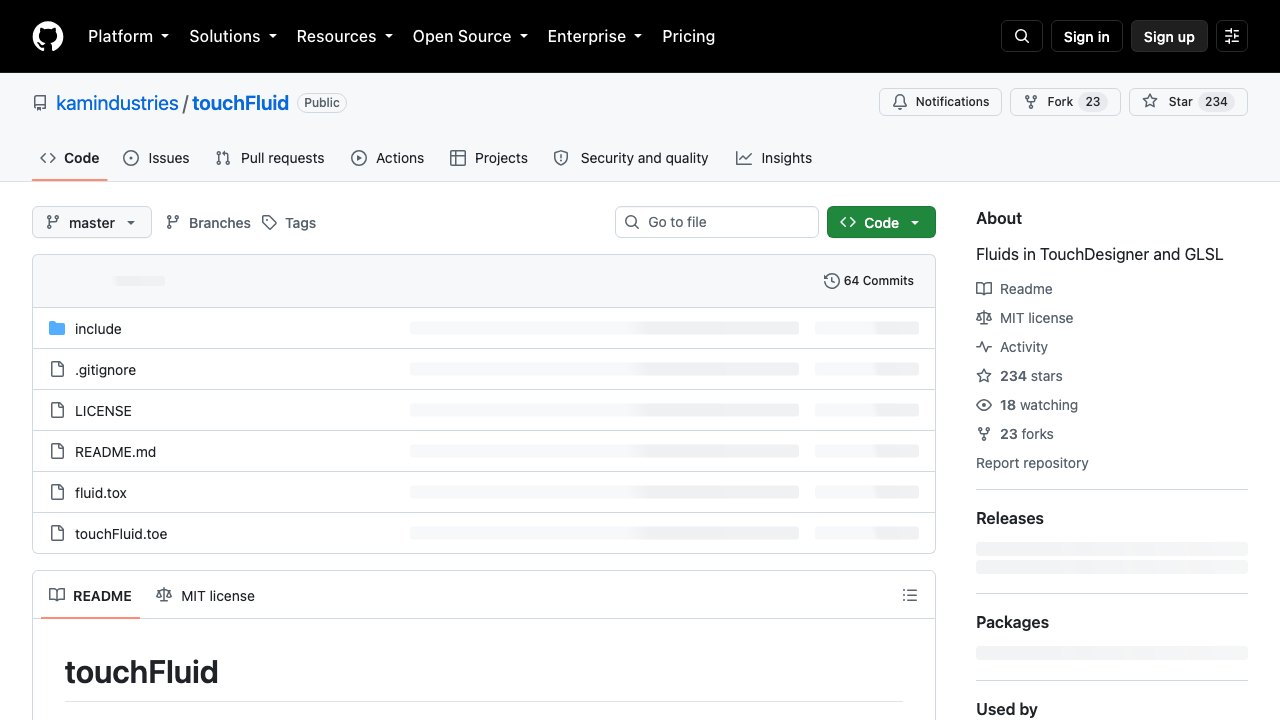The width and height of the screenshot is (1280, 720).
Task: Click the include folder icon
Action: (57, 329)
